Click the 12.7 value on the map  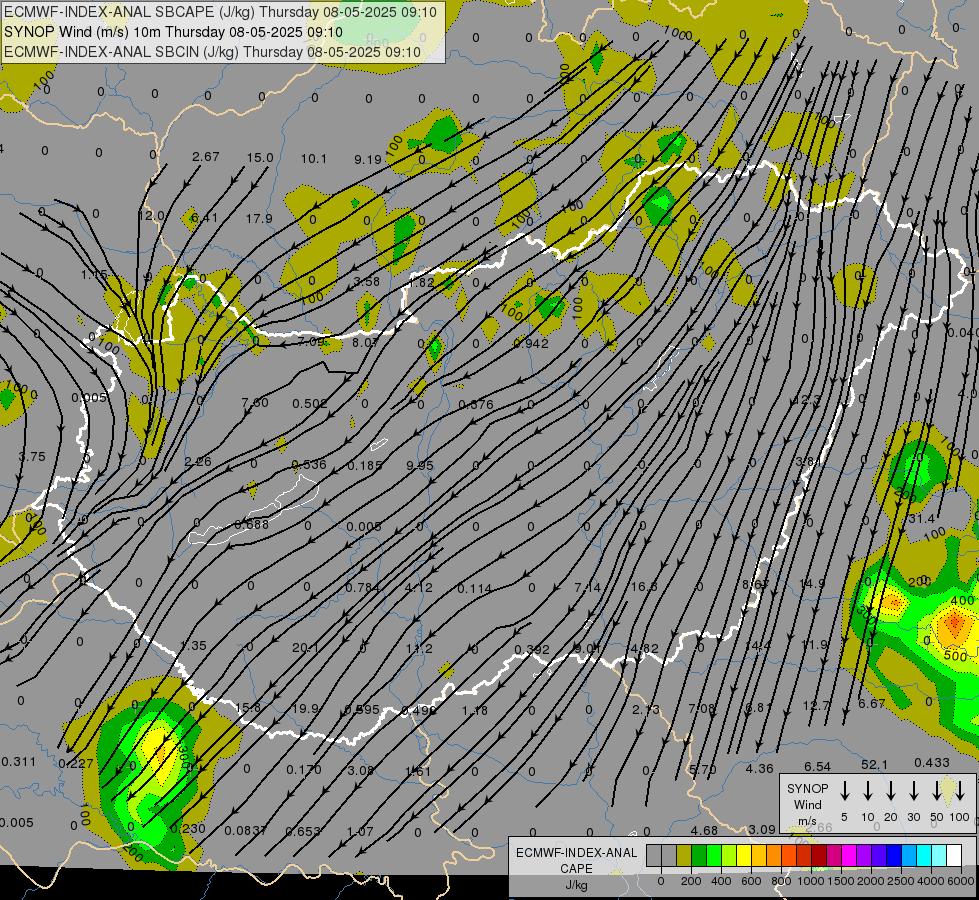click(x=816, y=705)
